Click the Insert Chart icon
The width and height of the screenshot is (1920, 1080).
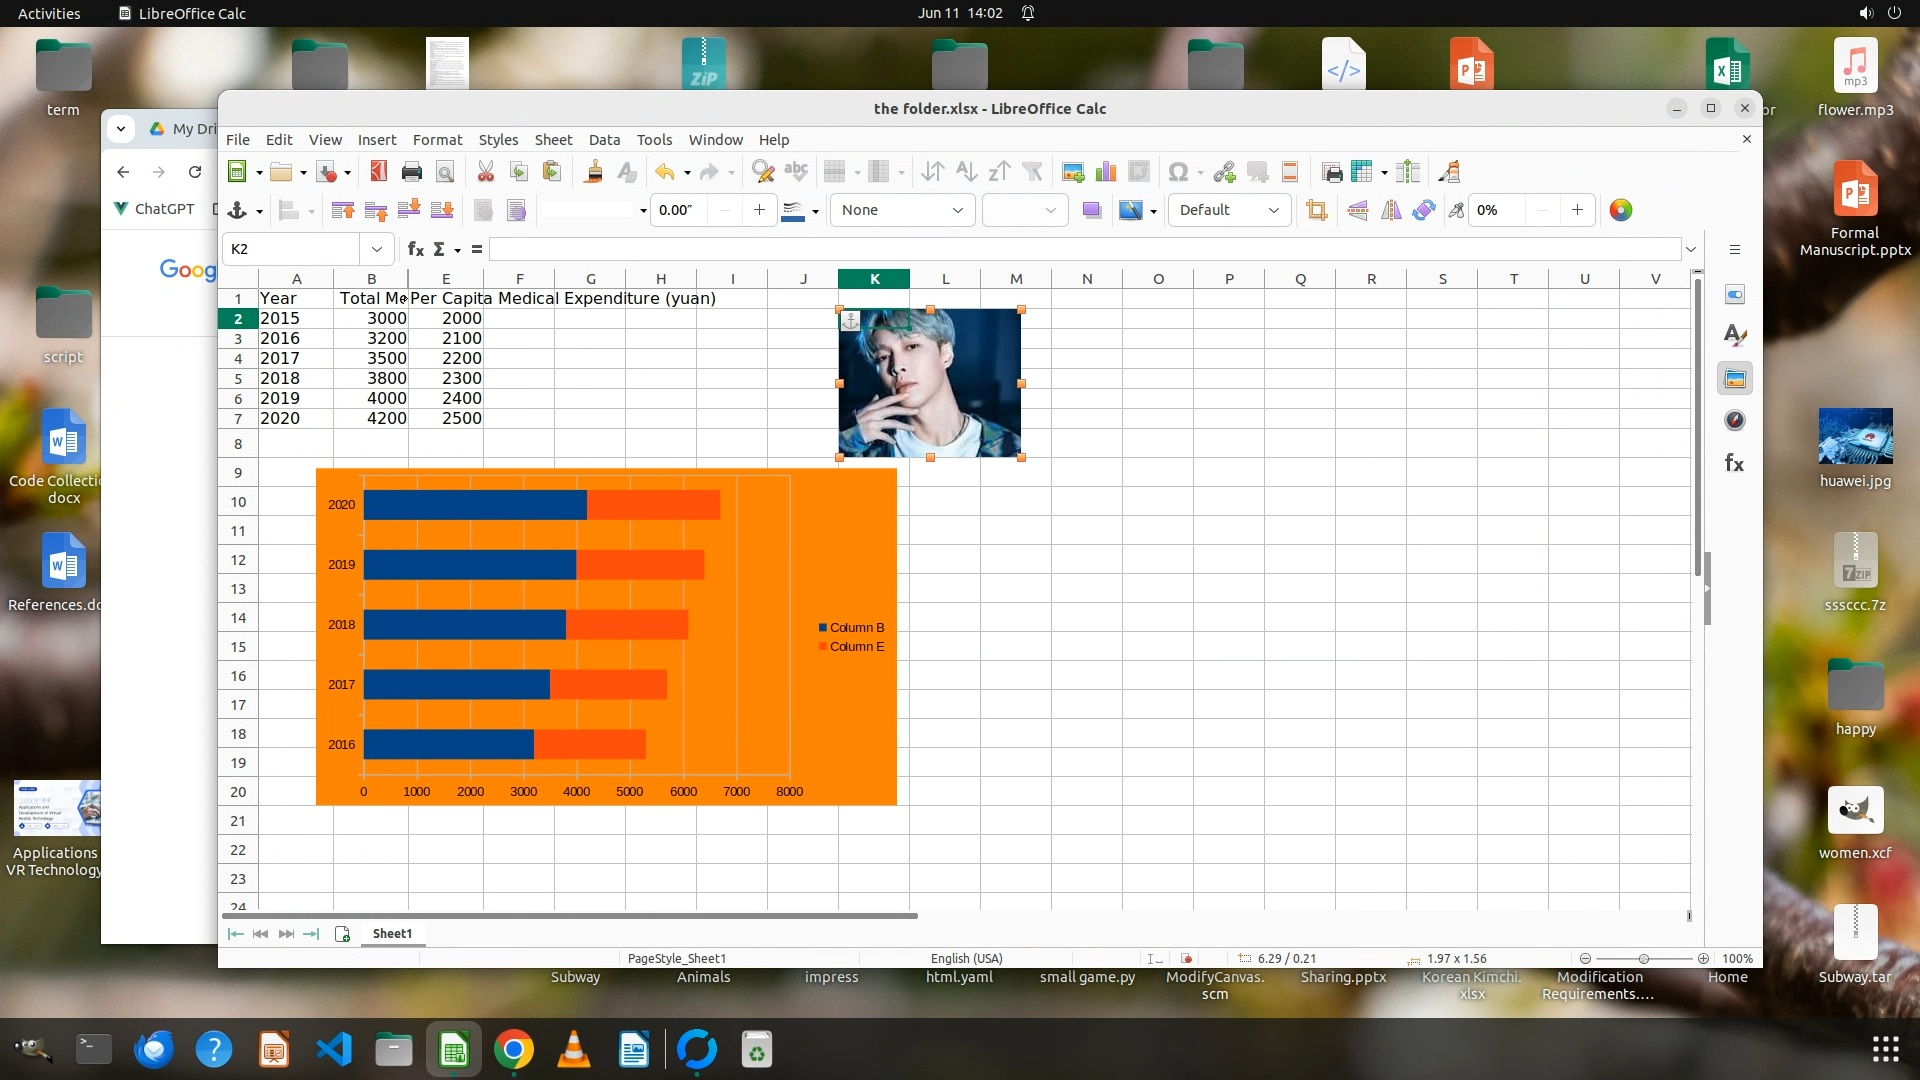click(1105, 172)
